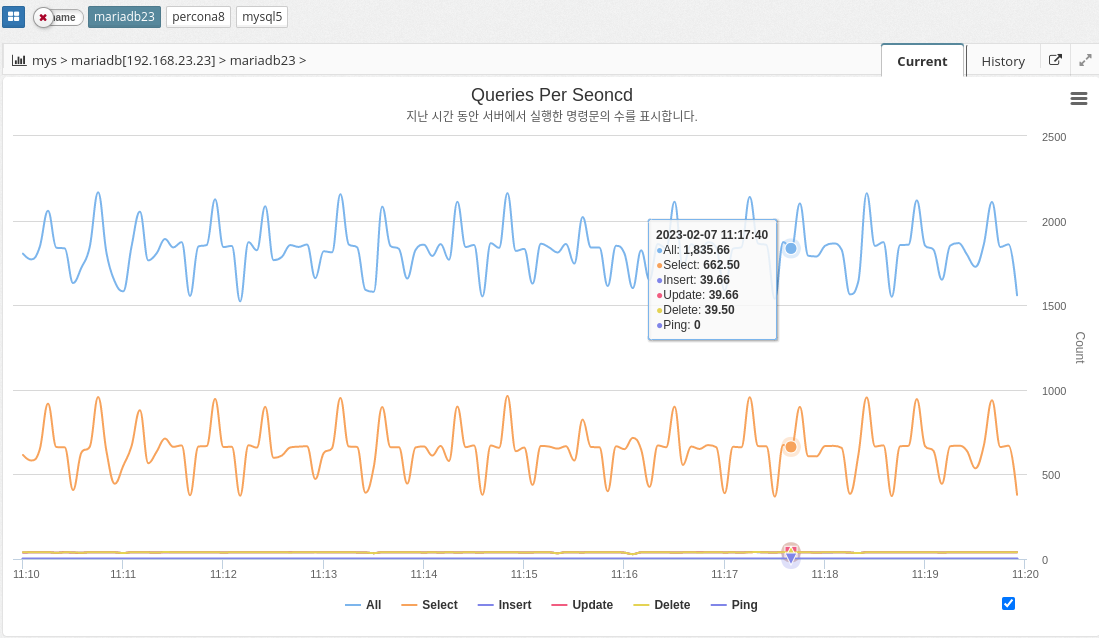The height and width of the screenshot is (638, 1099).
Task: Click the blue All data point marker
Action: pos(791,248)
